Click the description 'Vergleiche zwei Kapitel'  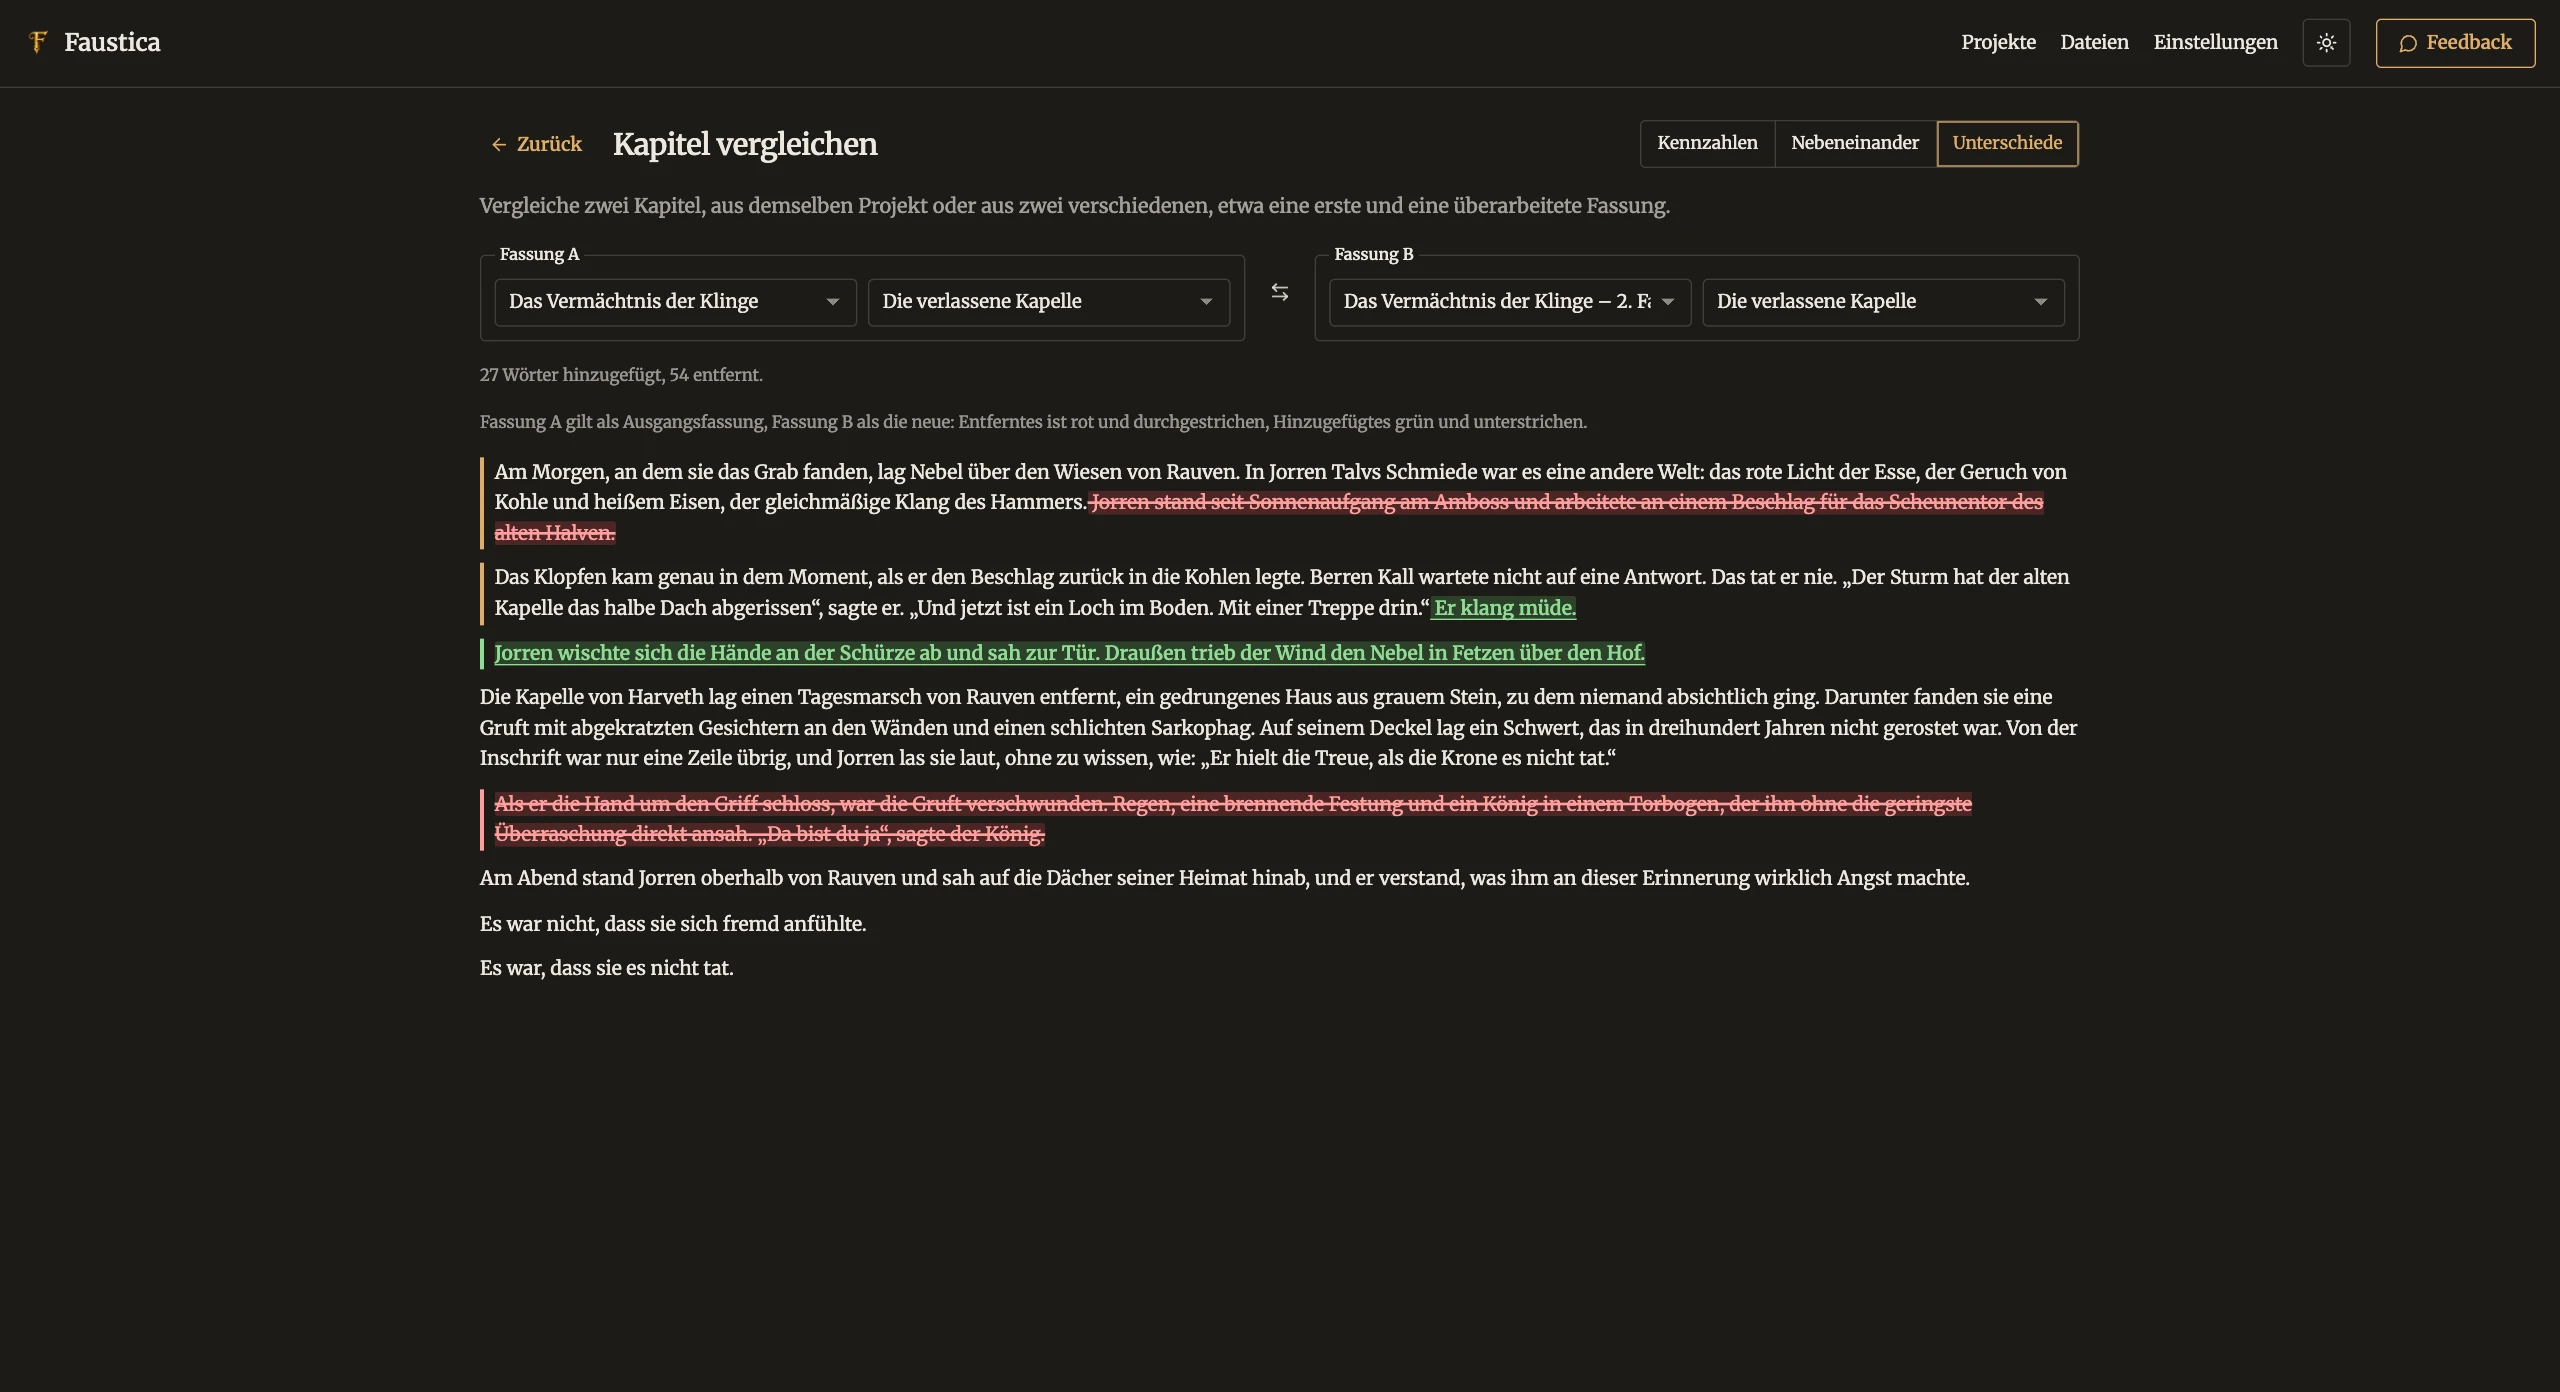(x=1074, y=206)
